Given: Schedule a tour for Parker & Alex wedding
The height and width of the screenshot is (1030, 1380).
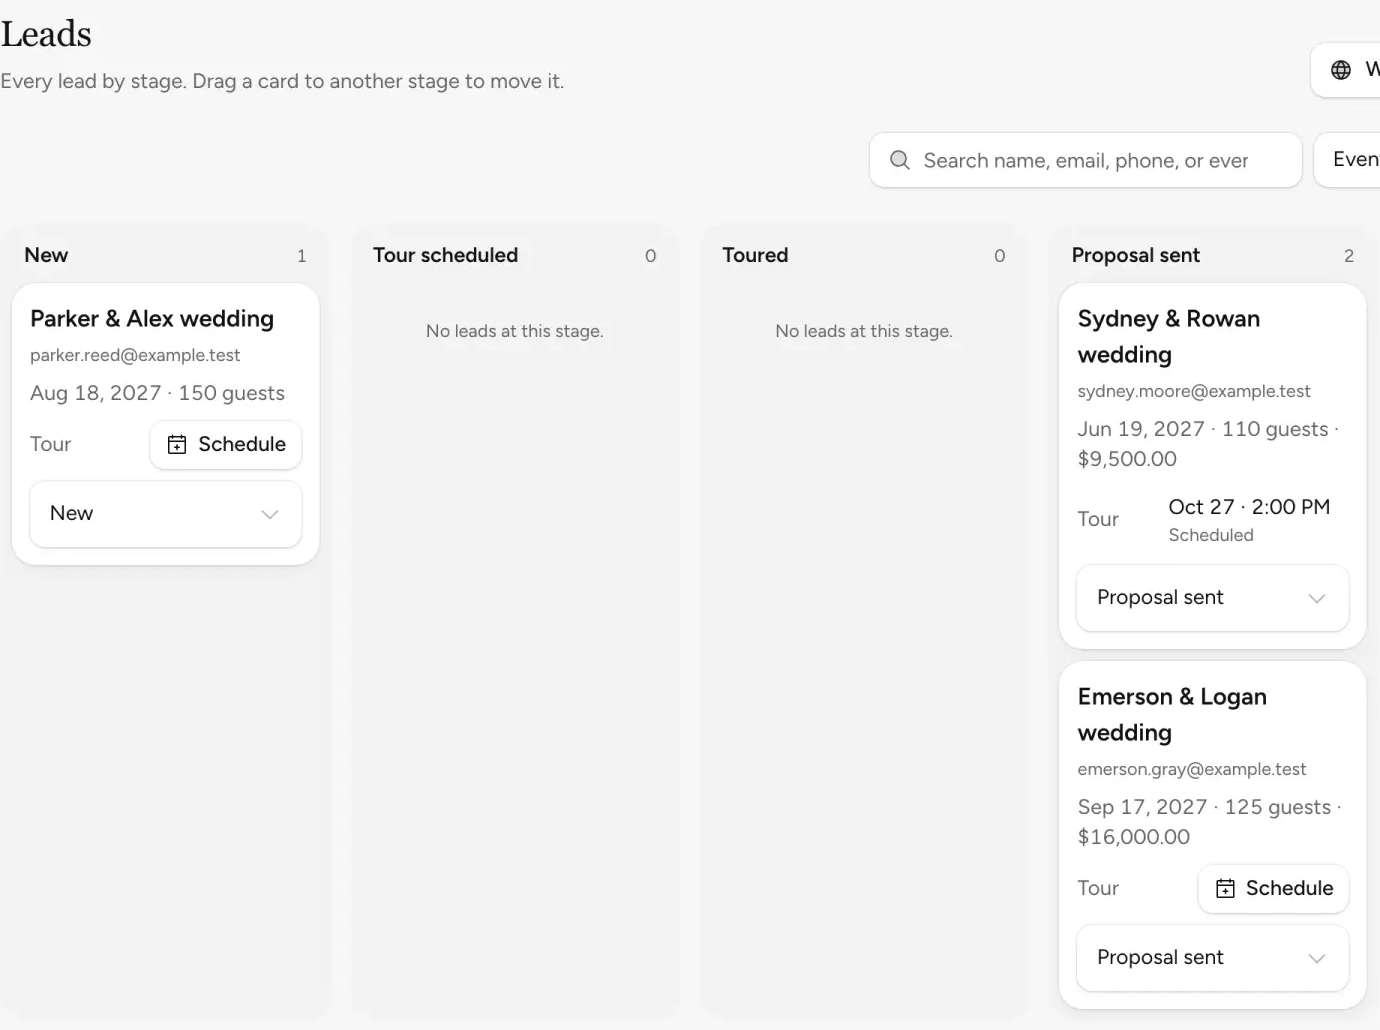Looking at the screenshot, I should (226, 445).
